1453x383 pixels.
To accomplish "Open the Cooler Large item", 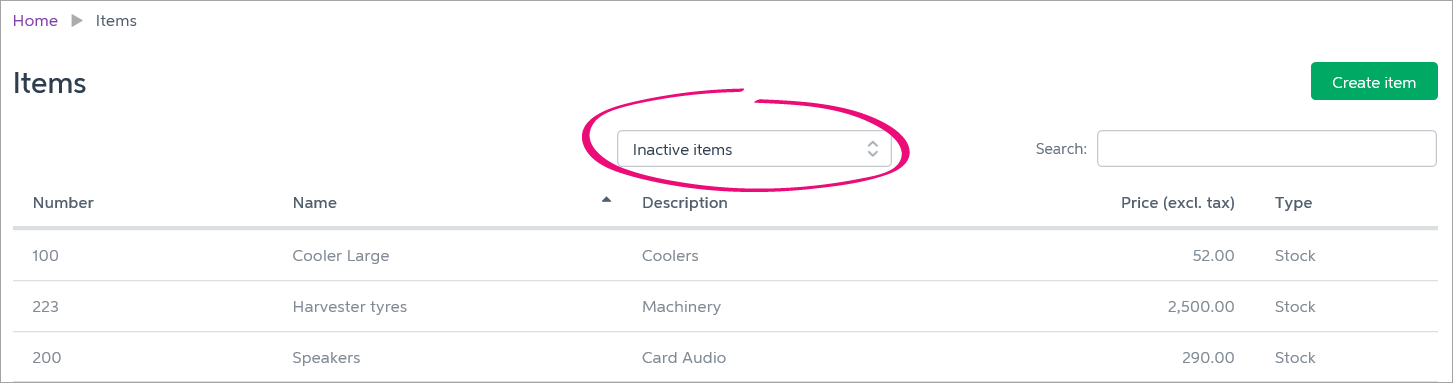I will pos(341,256).
